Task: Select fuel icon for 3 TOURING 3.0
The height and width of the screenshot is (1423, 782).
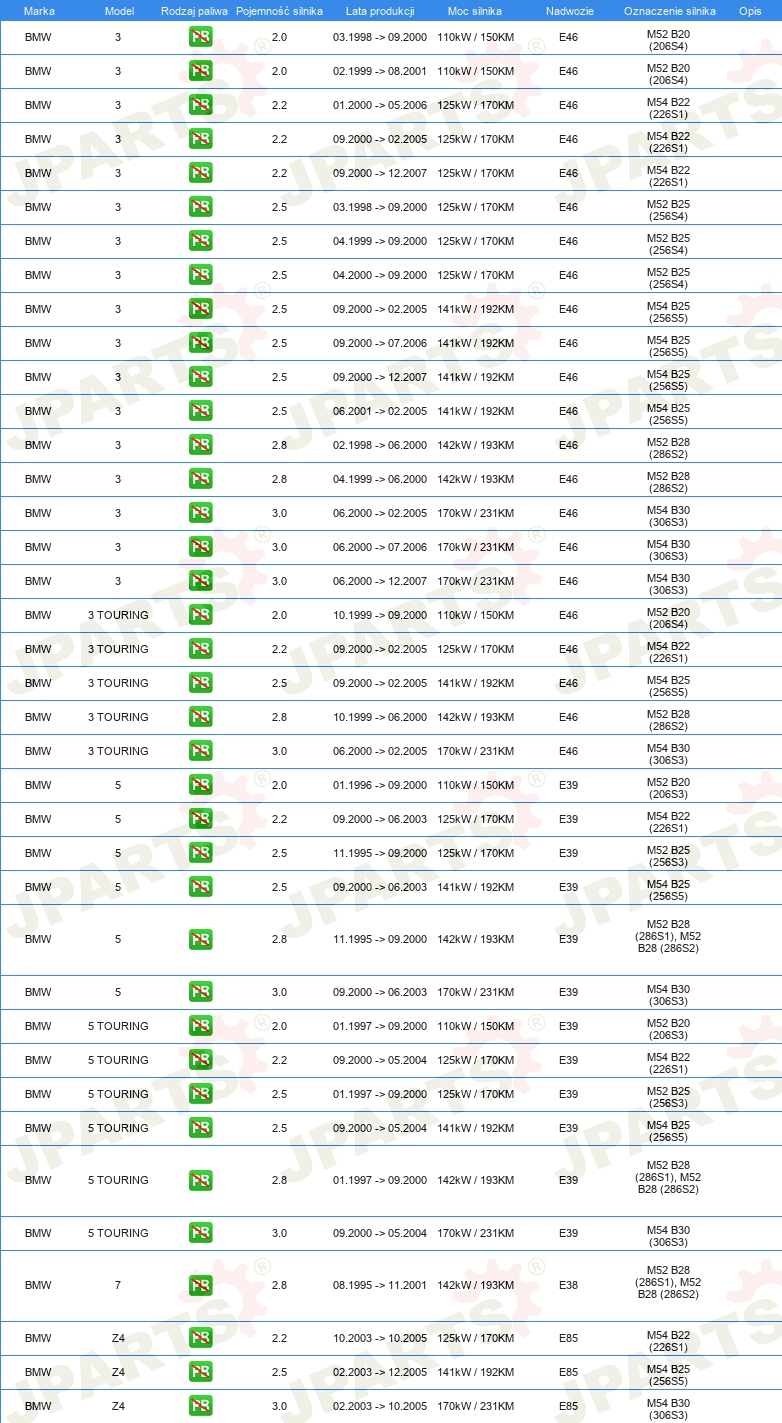Action: point(200,751)
